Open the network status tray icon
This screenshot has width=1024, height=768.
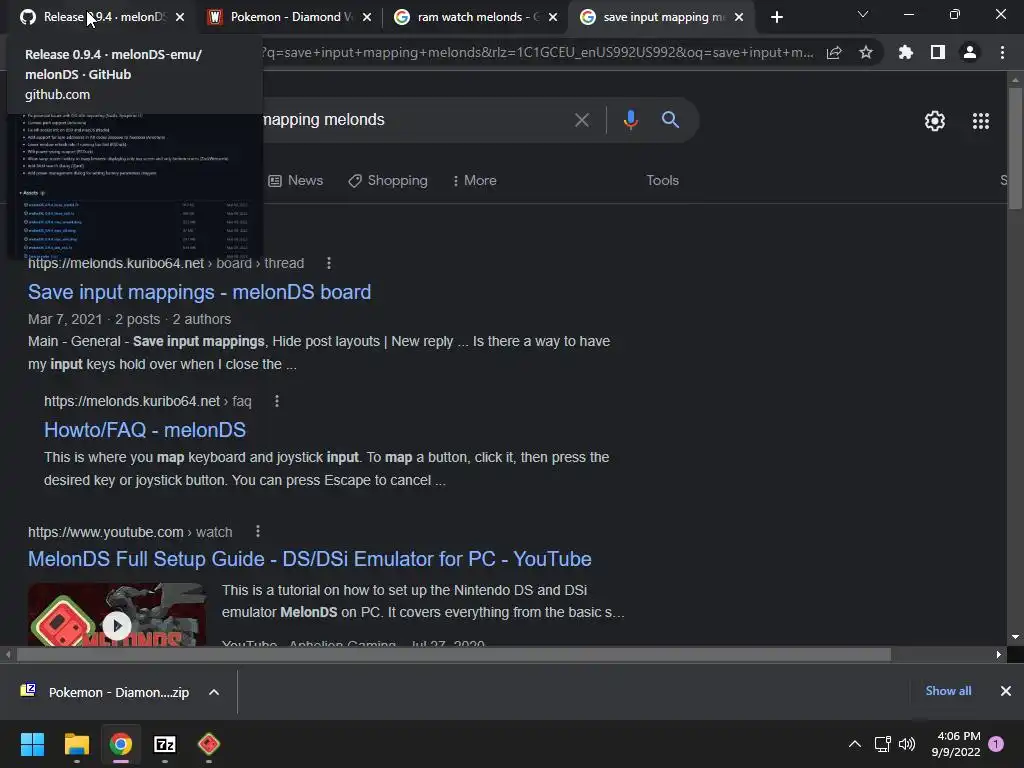point(882,744)
